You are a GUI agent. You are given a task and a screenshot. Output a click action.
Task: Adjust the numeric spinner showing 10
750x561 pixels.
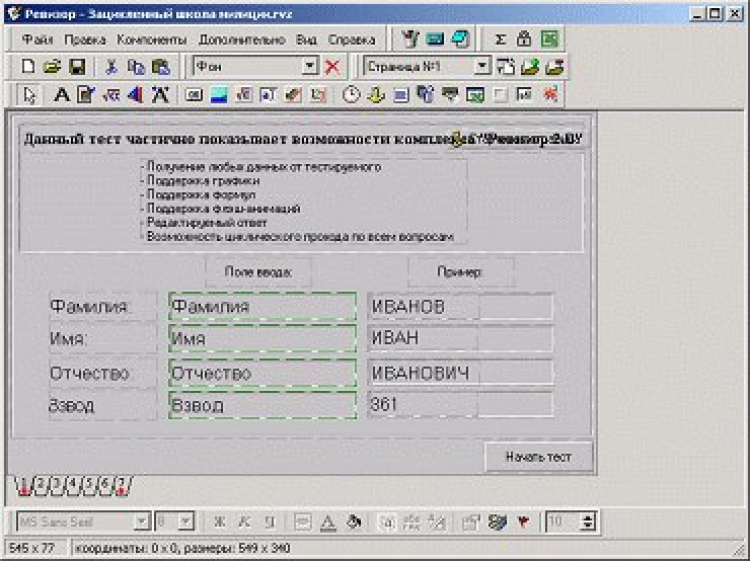coord(587,522)
